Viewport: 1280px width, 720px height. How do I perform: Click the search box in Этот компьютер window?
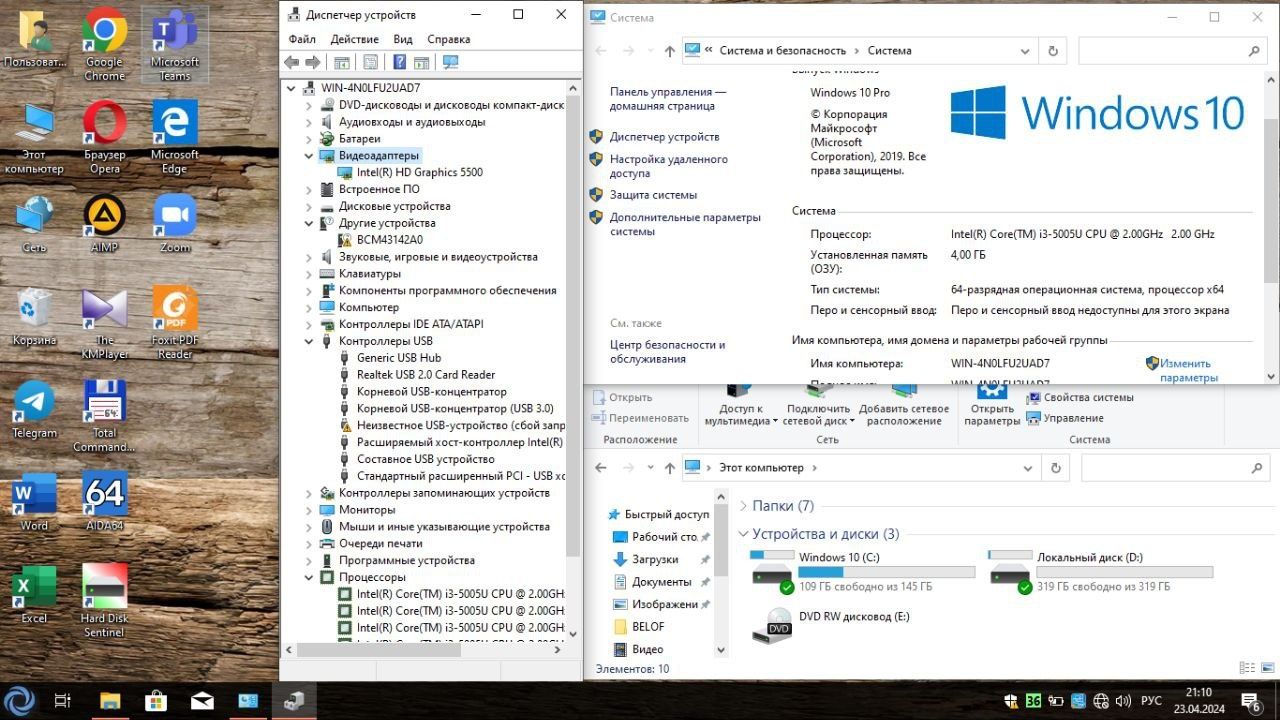[1175, 467]
